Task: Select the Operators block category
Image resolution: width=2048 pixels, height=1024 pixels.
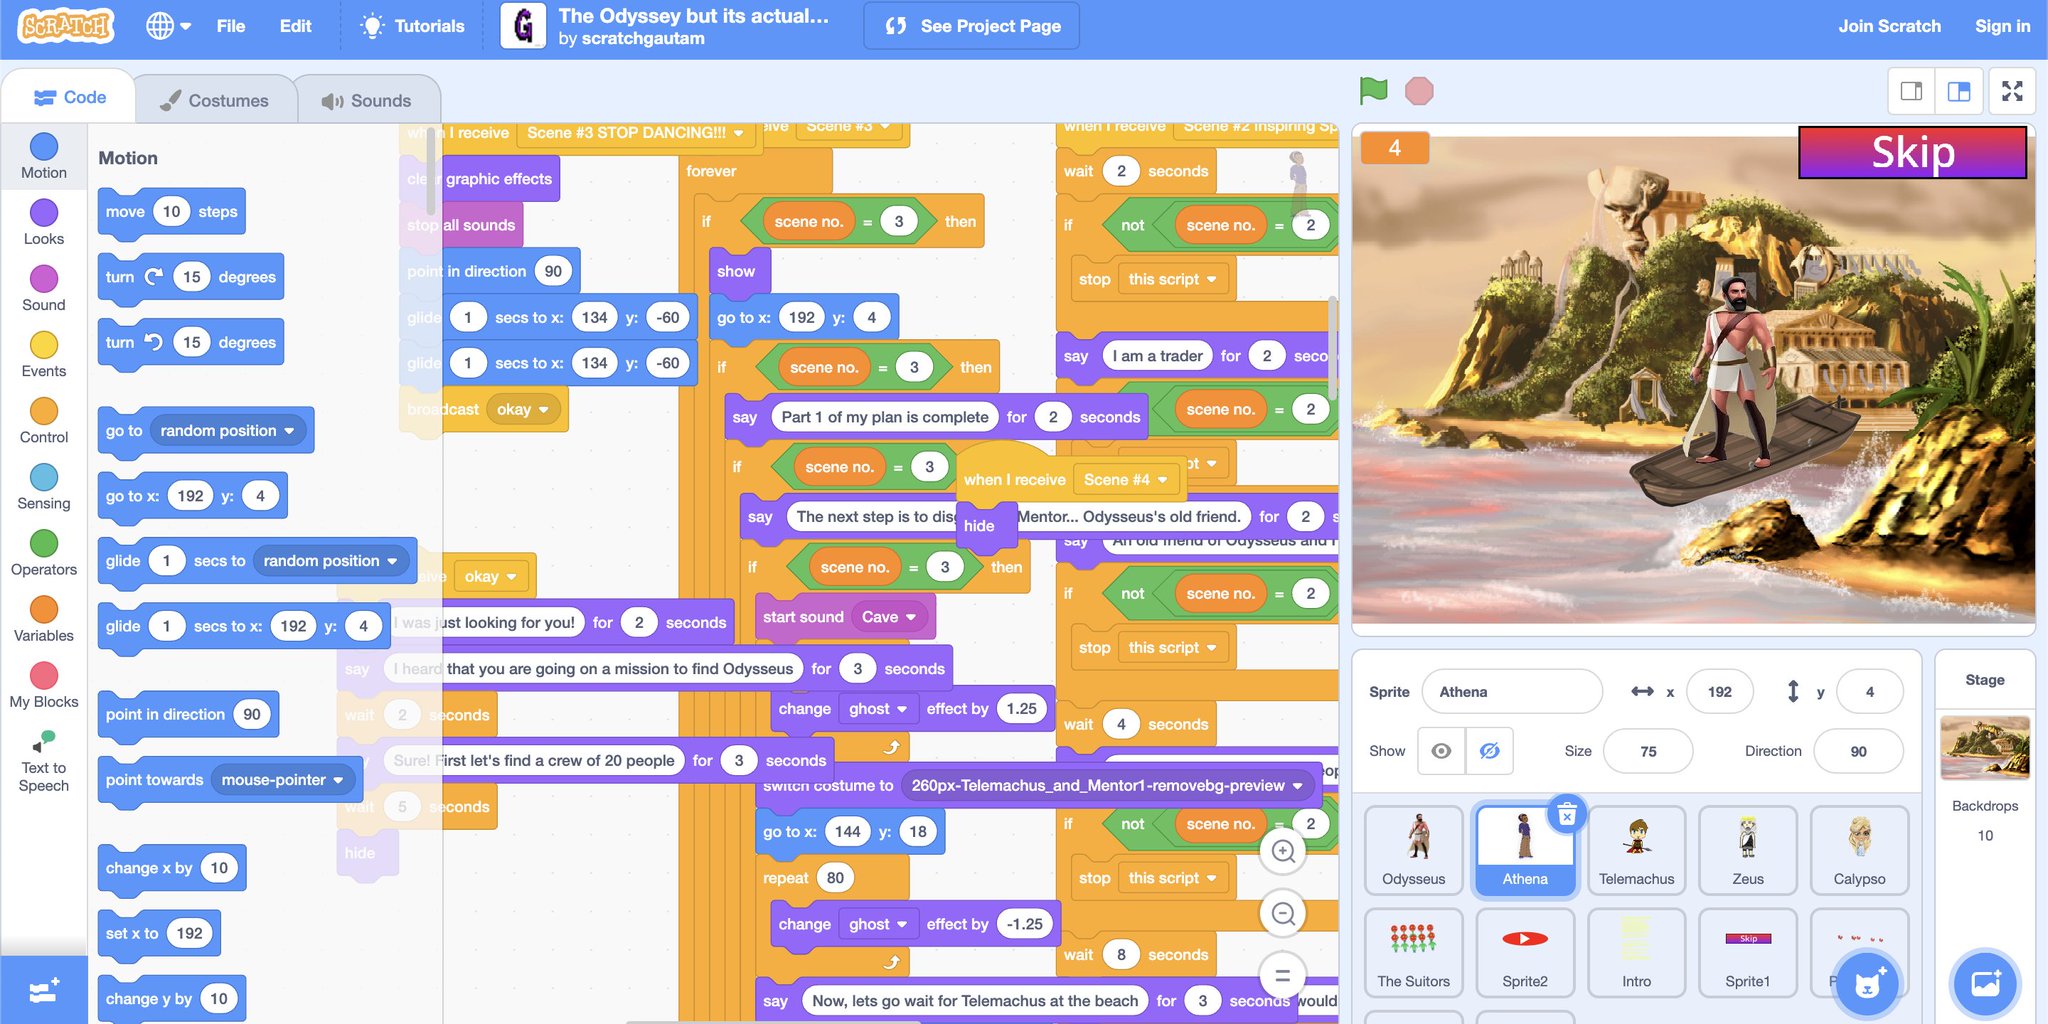Action: point(44,552)
